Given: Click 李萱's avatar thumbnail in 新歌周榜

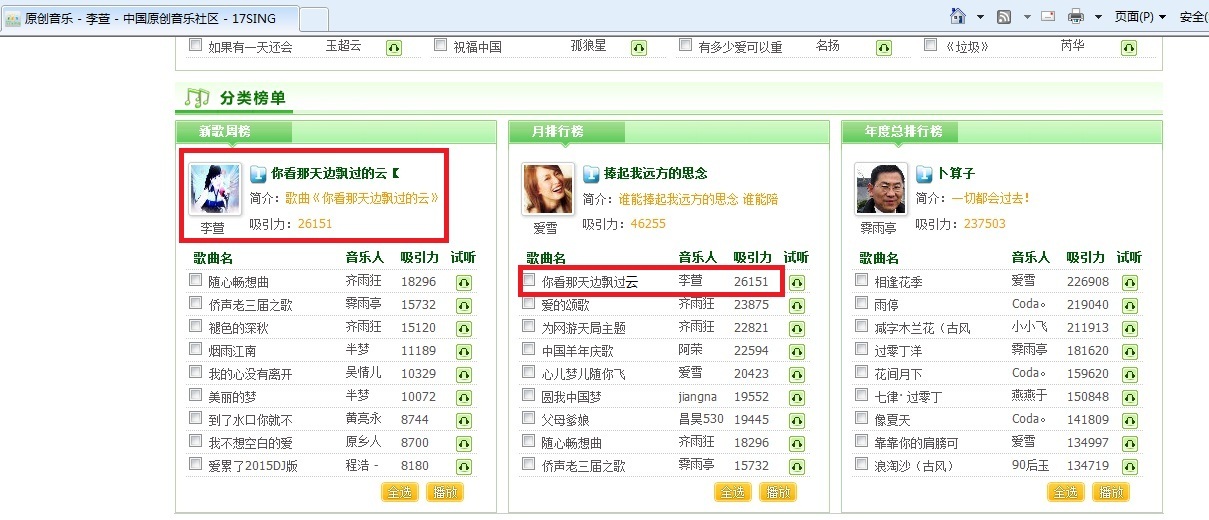Looking at the screenshot, I should pyautogui.click(x=215, y=189).
